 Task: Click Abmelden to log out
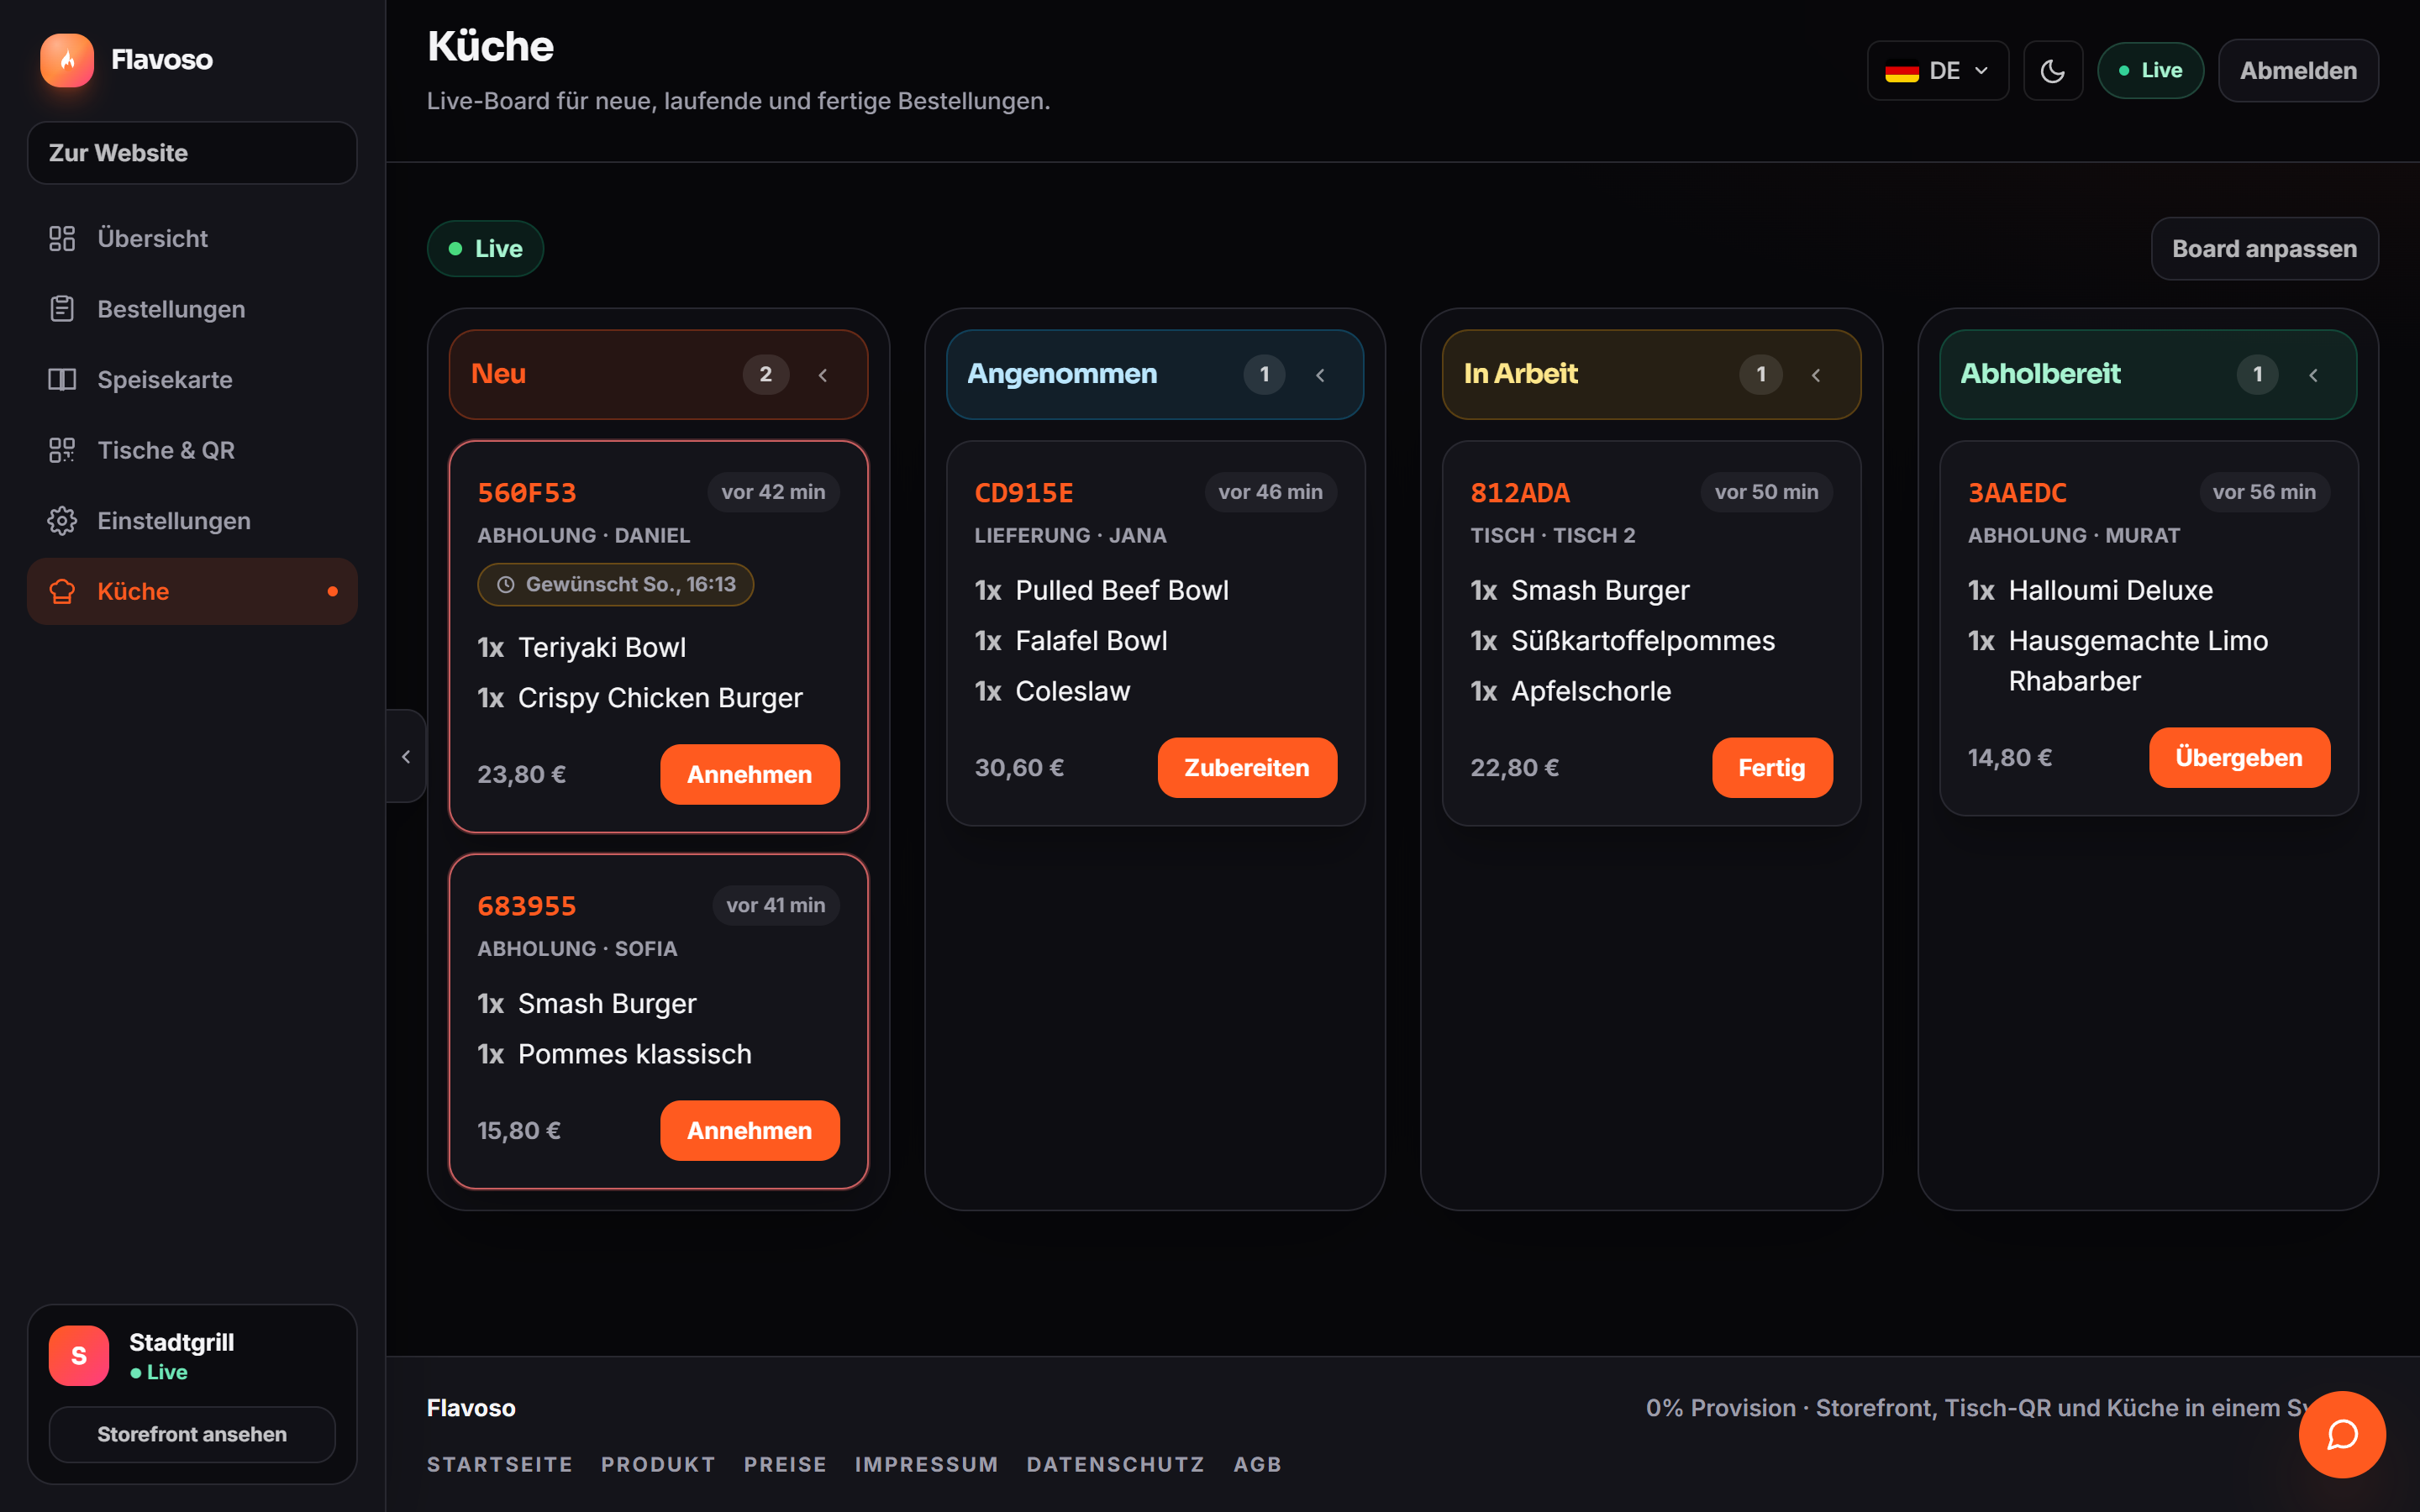pyautogui.click(x=2298, y=71)
